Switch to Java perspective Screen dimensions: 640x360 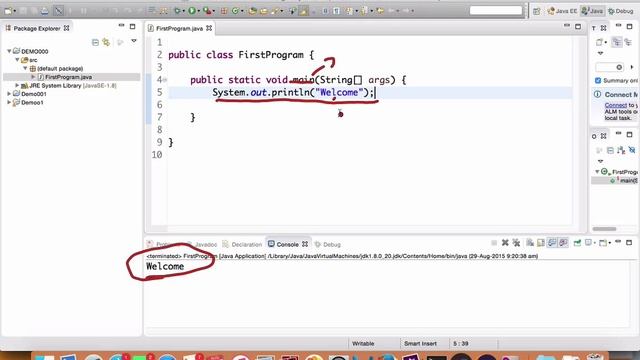tap(592, 11)
